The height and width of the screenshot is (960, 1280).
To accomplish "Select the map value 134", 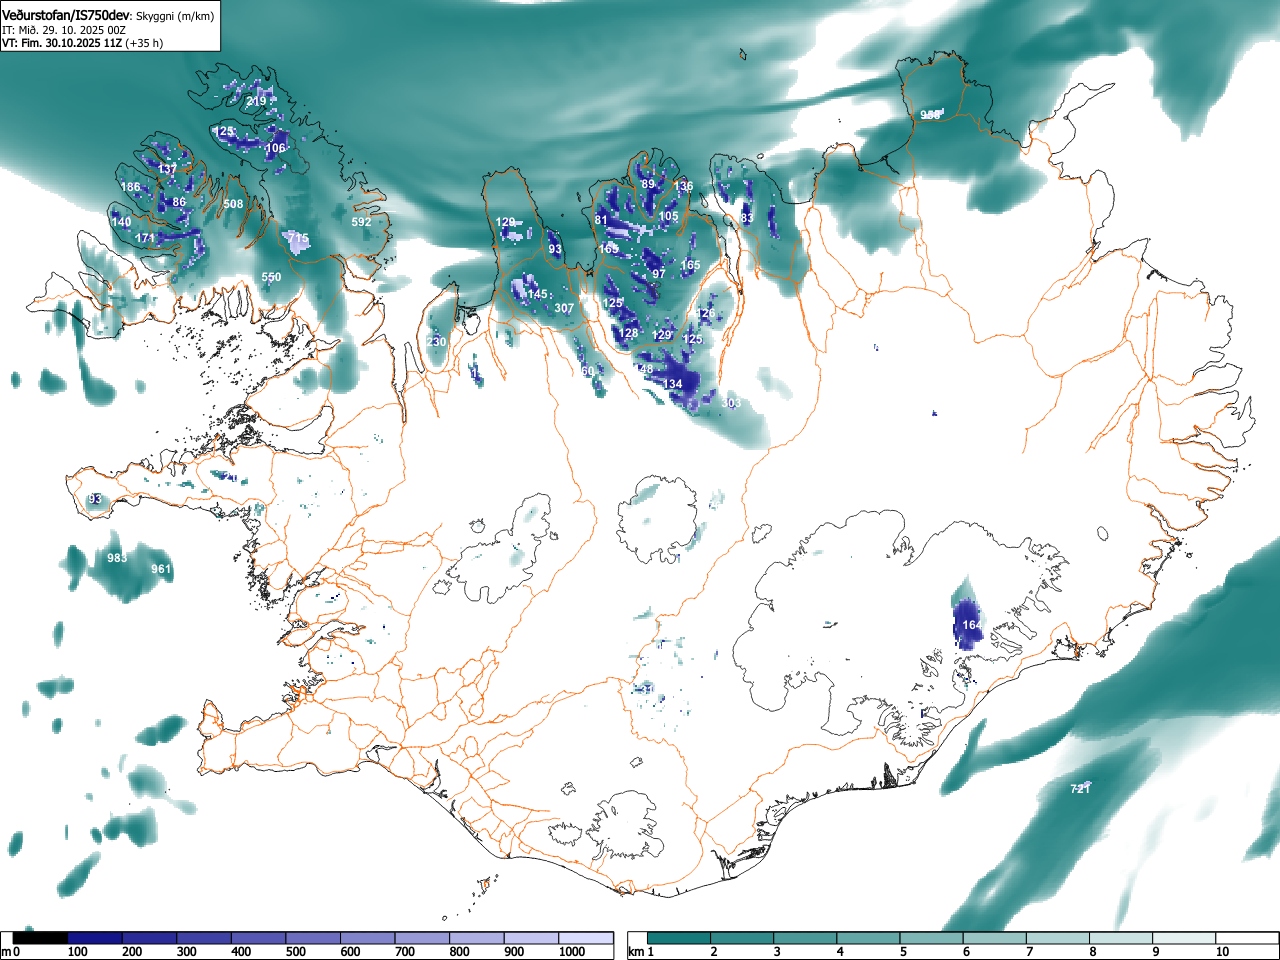I will pos(672,384).
